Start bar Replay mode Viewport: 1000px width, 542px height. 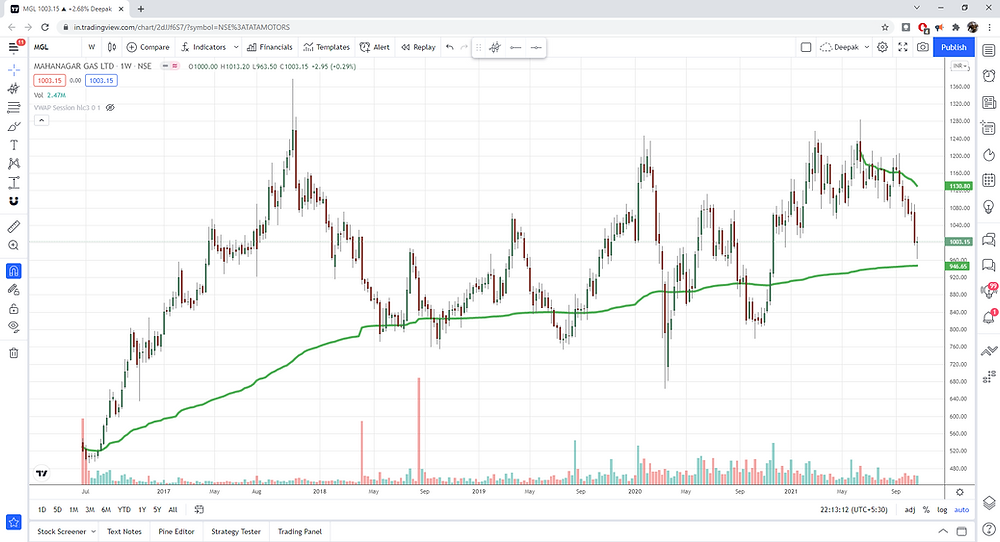(418, 47)
